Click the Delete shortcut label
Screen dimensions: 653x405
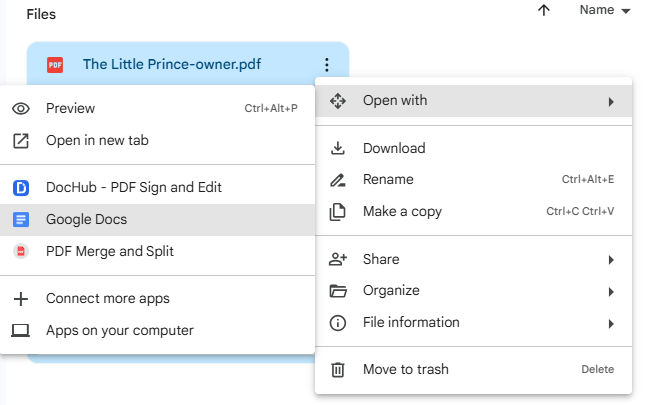point(598,369)
